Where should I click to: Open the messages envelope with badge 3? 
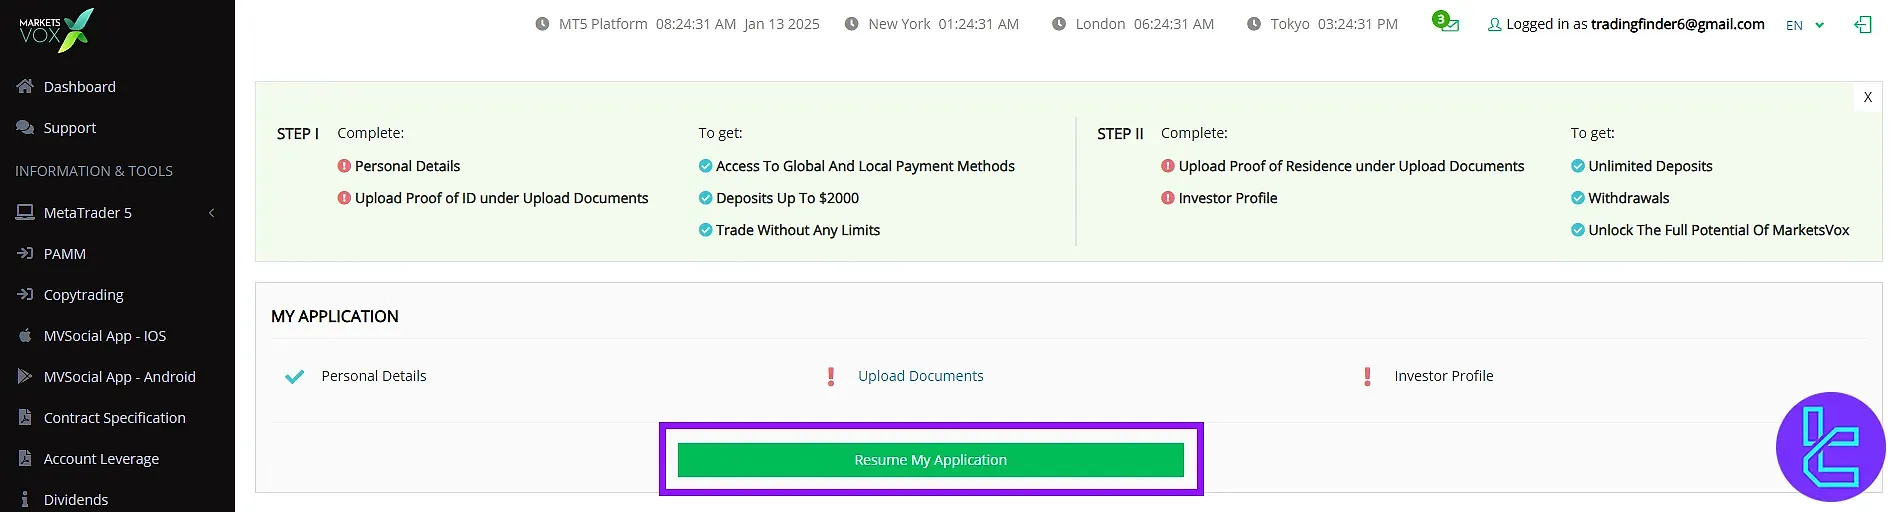pyautogui.click(x=1446, y=22)
